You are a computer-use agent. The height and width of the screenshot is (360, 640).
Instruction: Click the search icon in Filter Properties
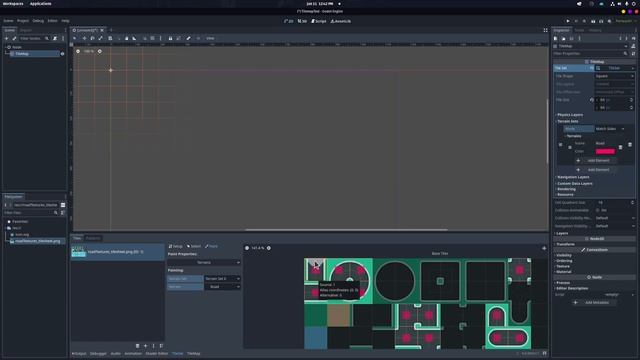[625, 53]
